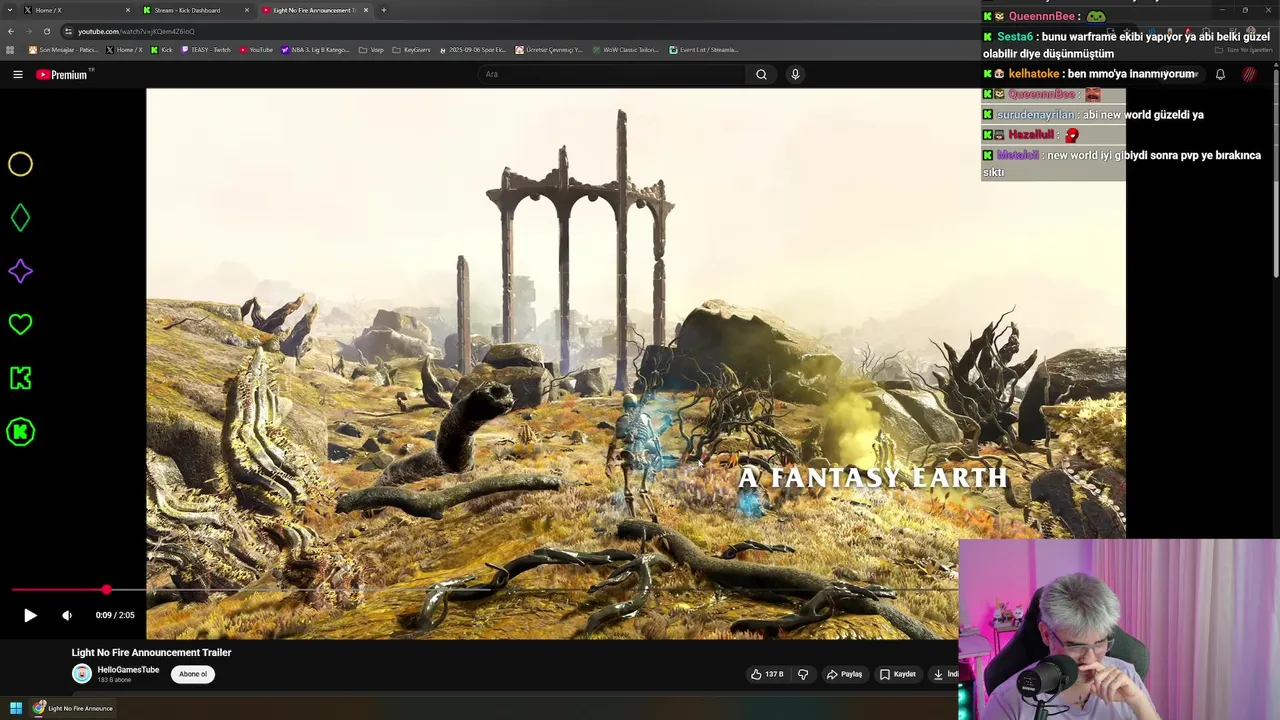Close the Kick Dashboard tab

click(247, 10)
